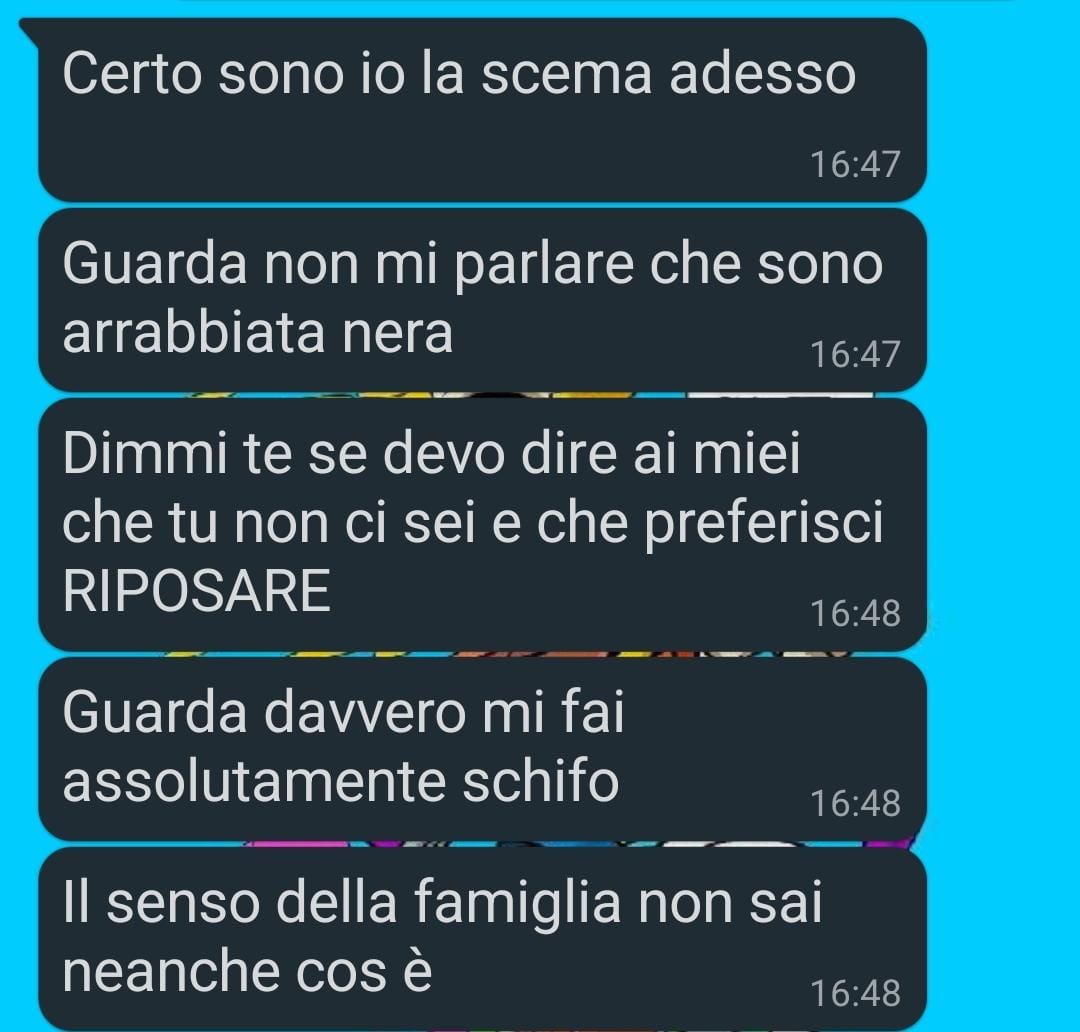Click the 16:48 timestamp beside "assolutamente schifo"
Screen dimensions: 1080x1032
855,803
